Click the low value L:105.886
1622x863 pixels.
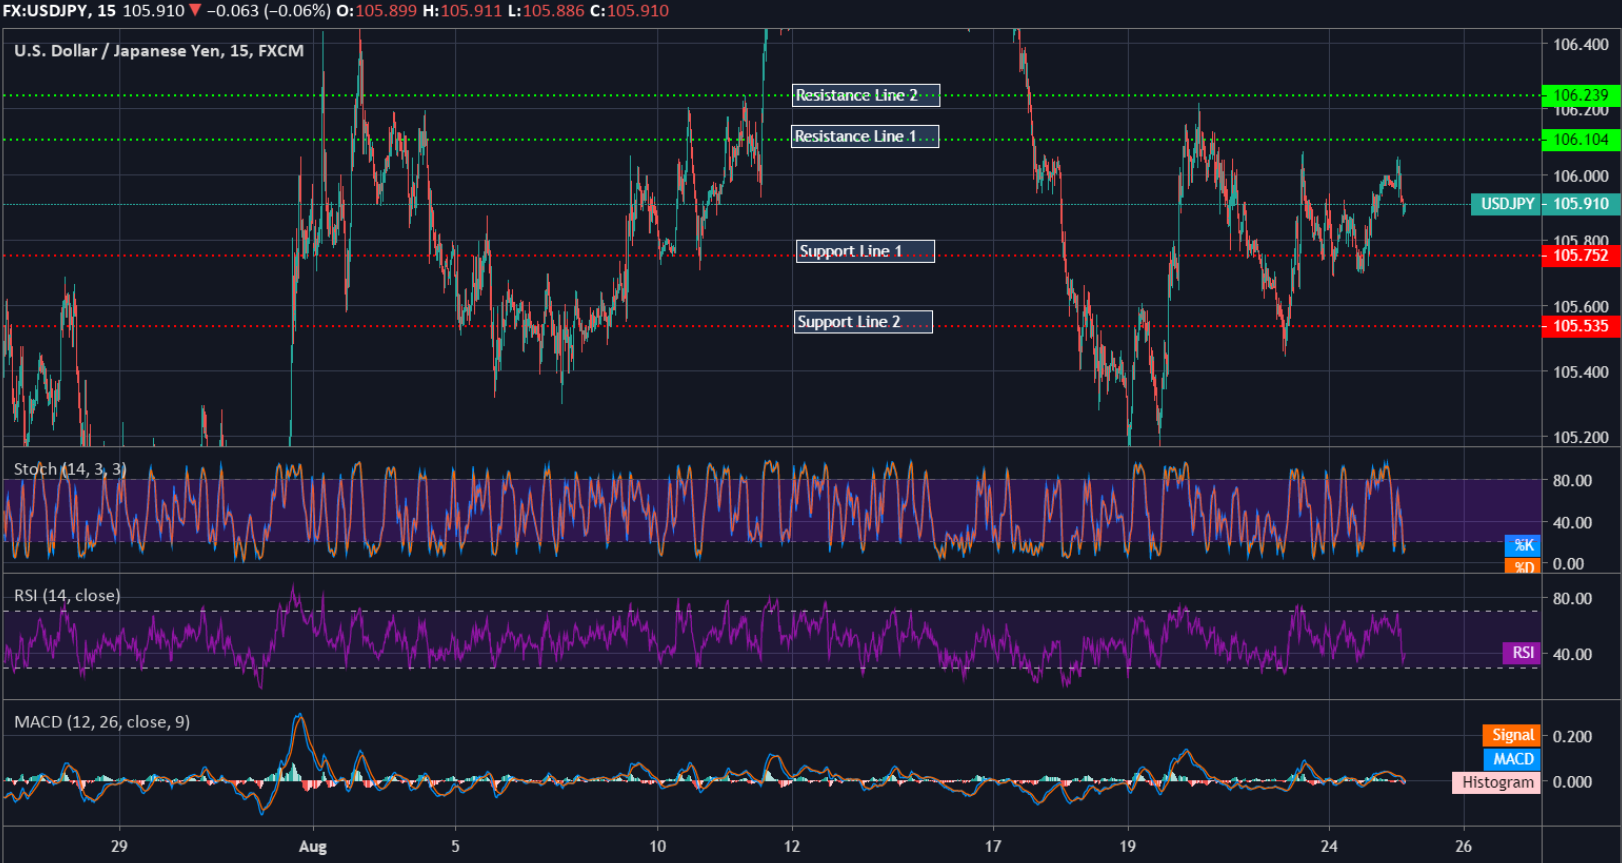[x=546, y=11]
